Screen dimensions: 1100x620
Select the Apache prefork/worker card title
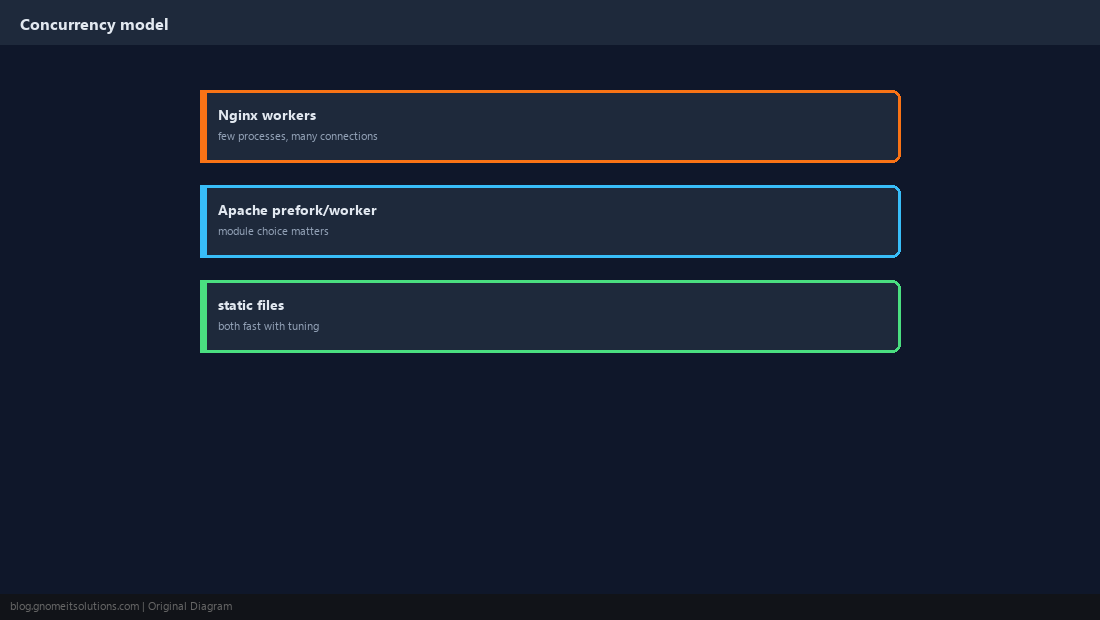pyautogui.click(x=297, y=210)
